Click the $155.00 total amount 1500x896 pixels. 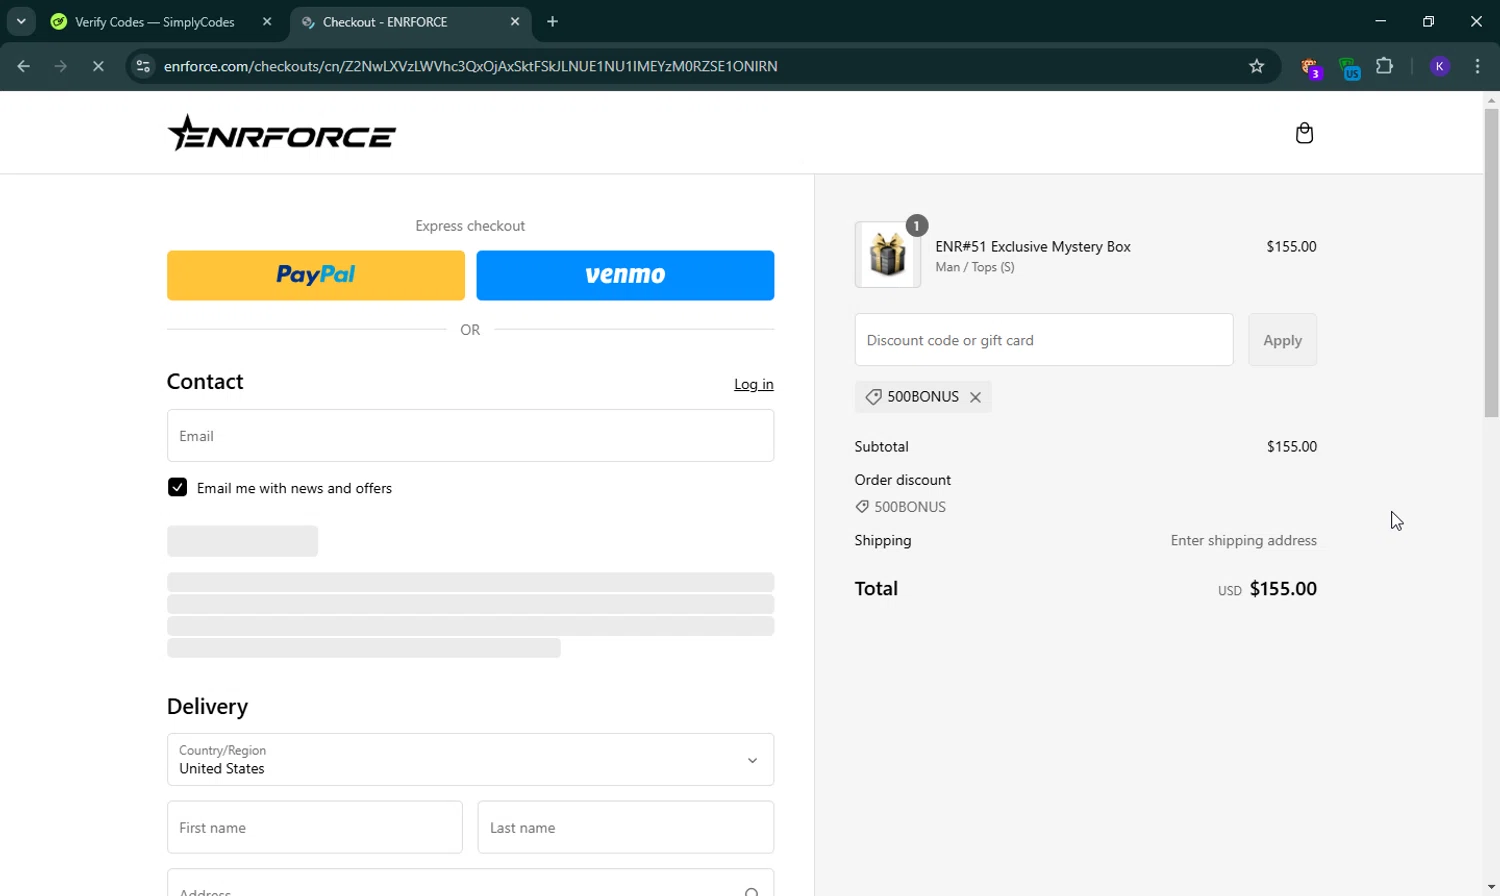point(1283,589)
